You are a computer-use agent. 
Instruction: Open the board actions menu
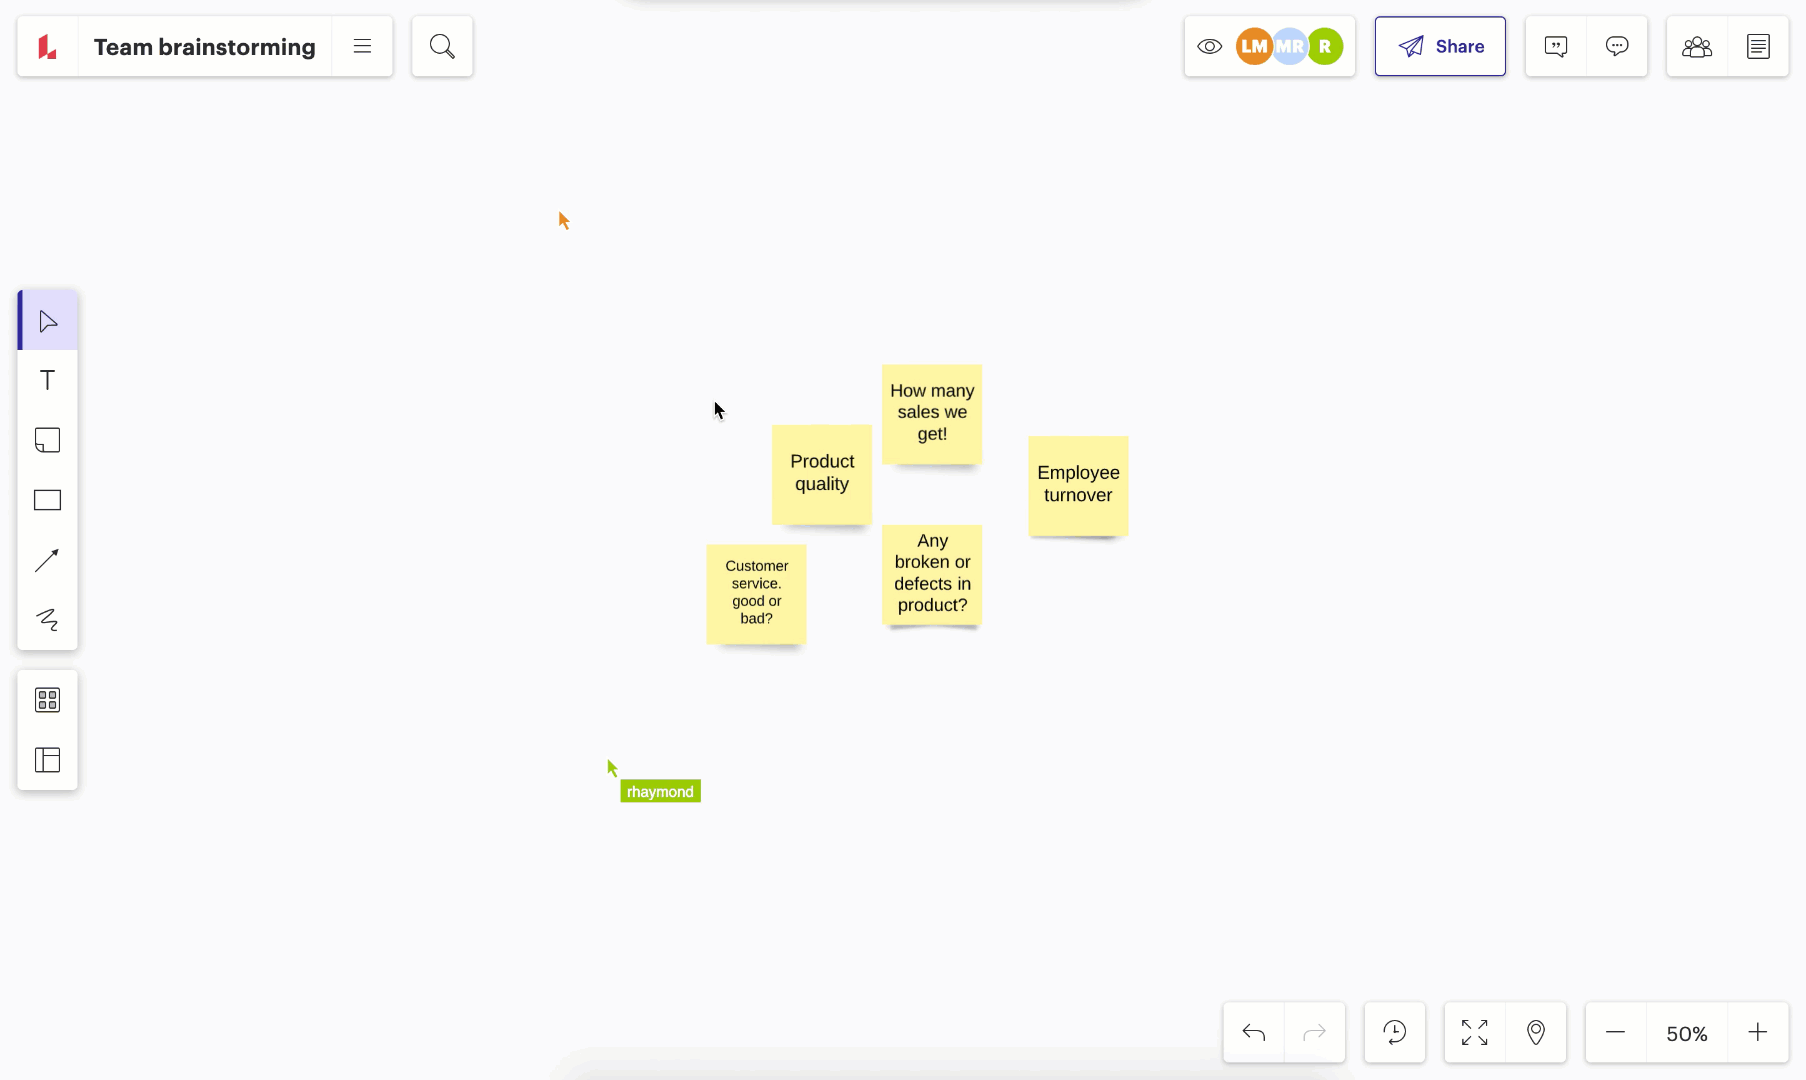(x=362, y=46)
